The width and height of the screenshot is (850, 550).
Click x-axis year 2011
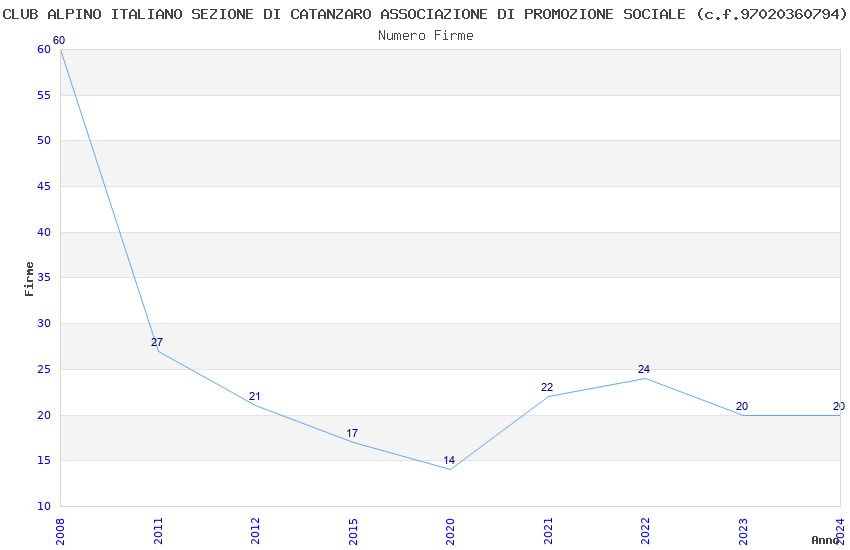point(158,531)
